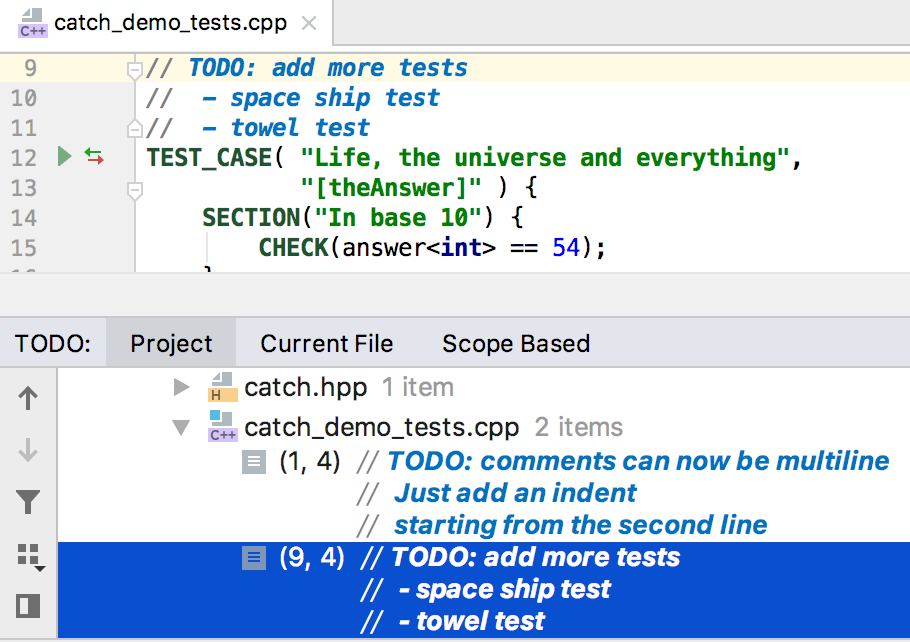Switch to the Current File tab
This screenshot has width=910, height=642.
(326, 344)
